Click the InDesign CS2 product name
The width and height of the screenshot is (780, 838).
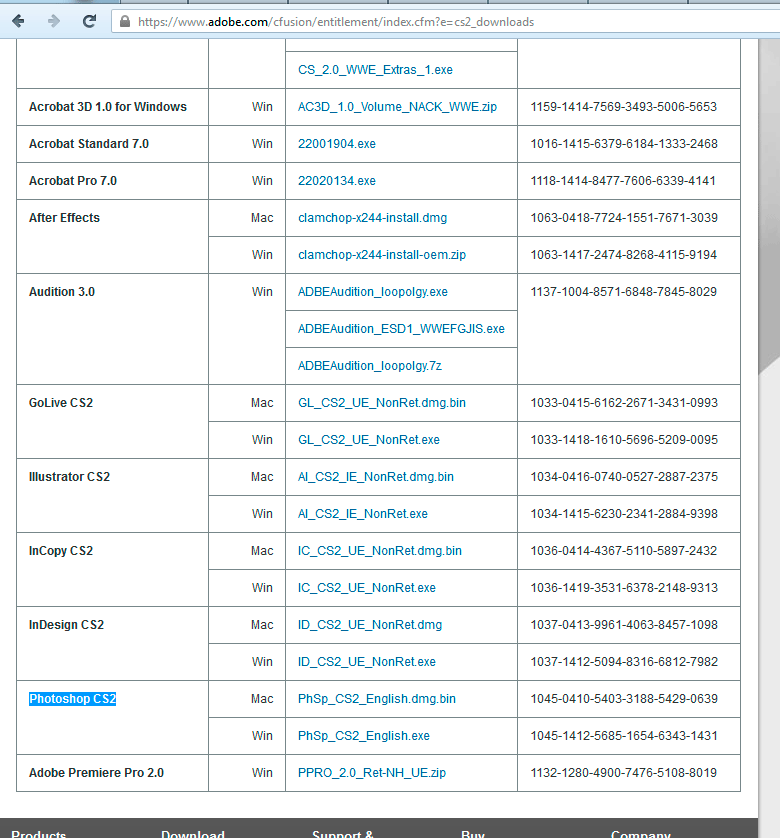coord(66,625)
